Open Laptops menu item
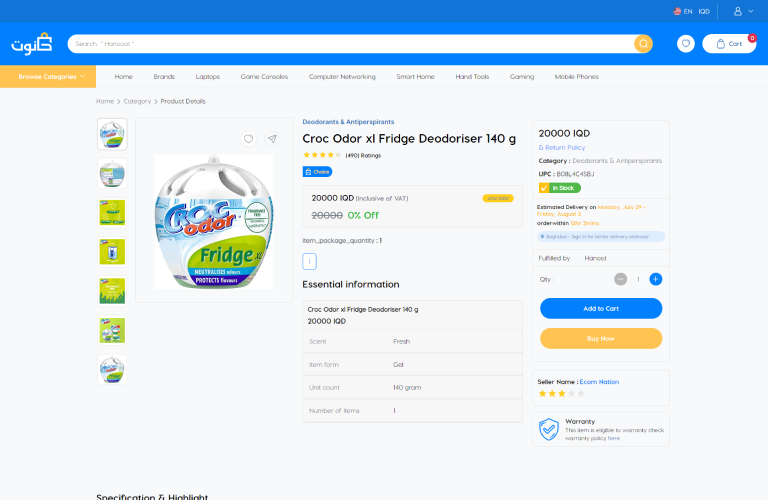 click(208, 76)
